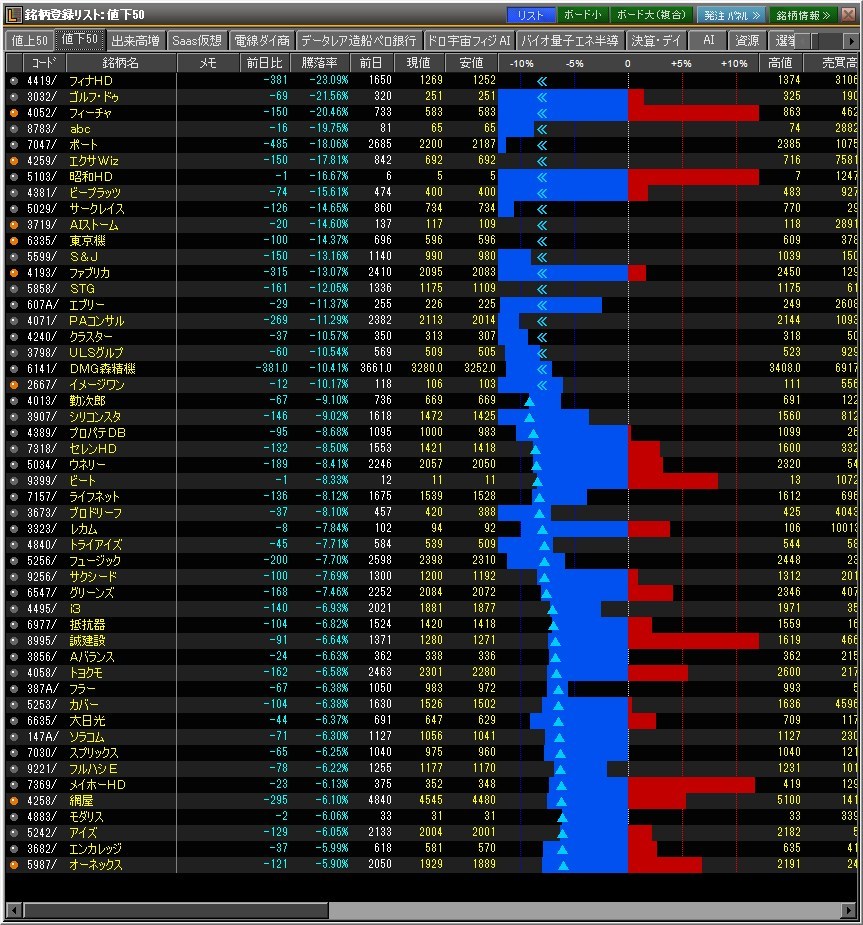Sort by 高値 column header
Viewport: 863px width, 925px height.
pos(780,63)
